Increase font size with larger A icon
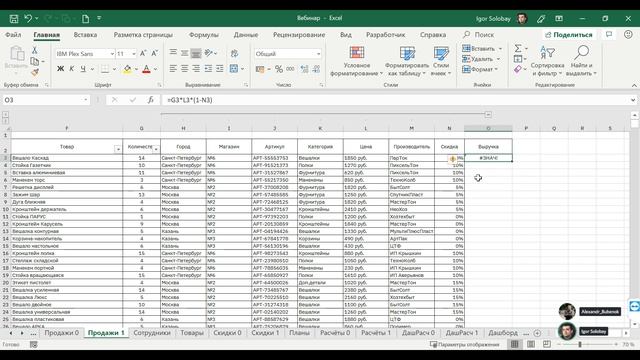 pyautogui.click(x=143, y=53)
